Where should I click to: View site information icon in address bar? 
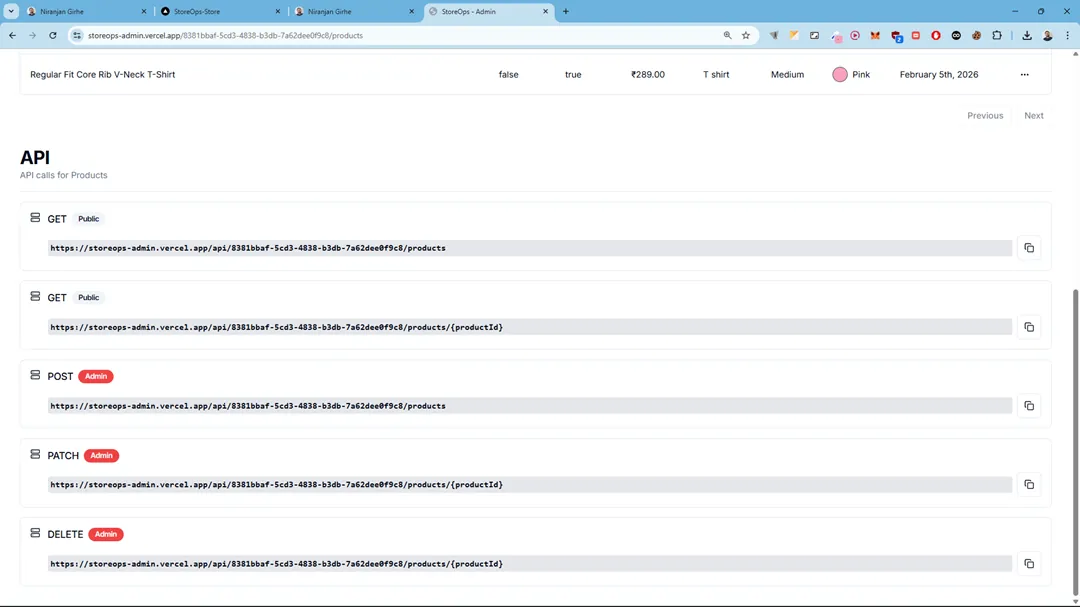coord(77,35)
